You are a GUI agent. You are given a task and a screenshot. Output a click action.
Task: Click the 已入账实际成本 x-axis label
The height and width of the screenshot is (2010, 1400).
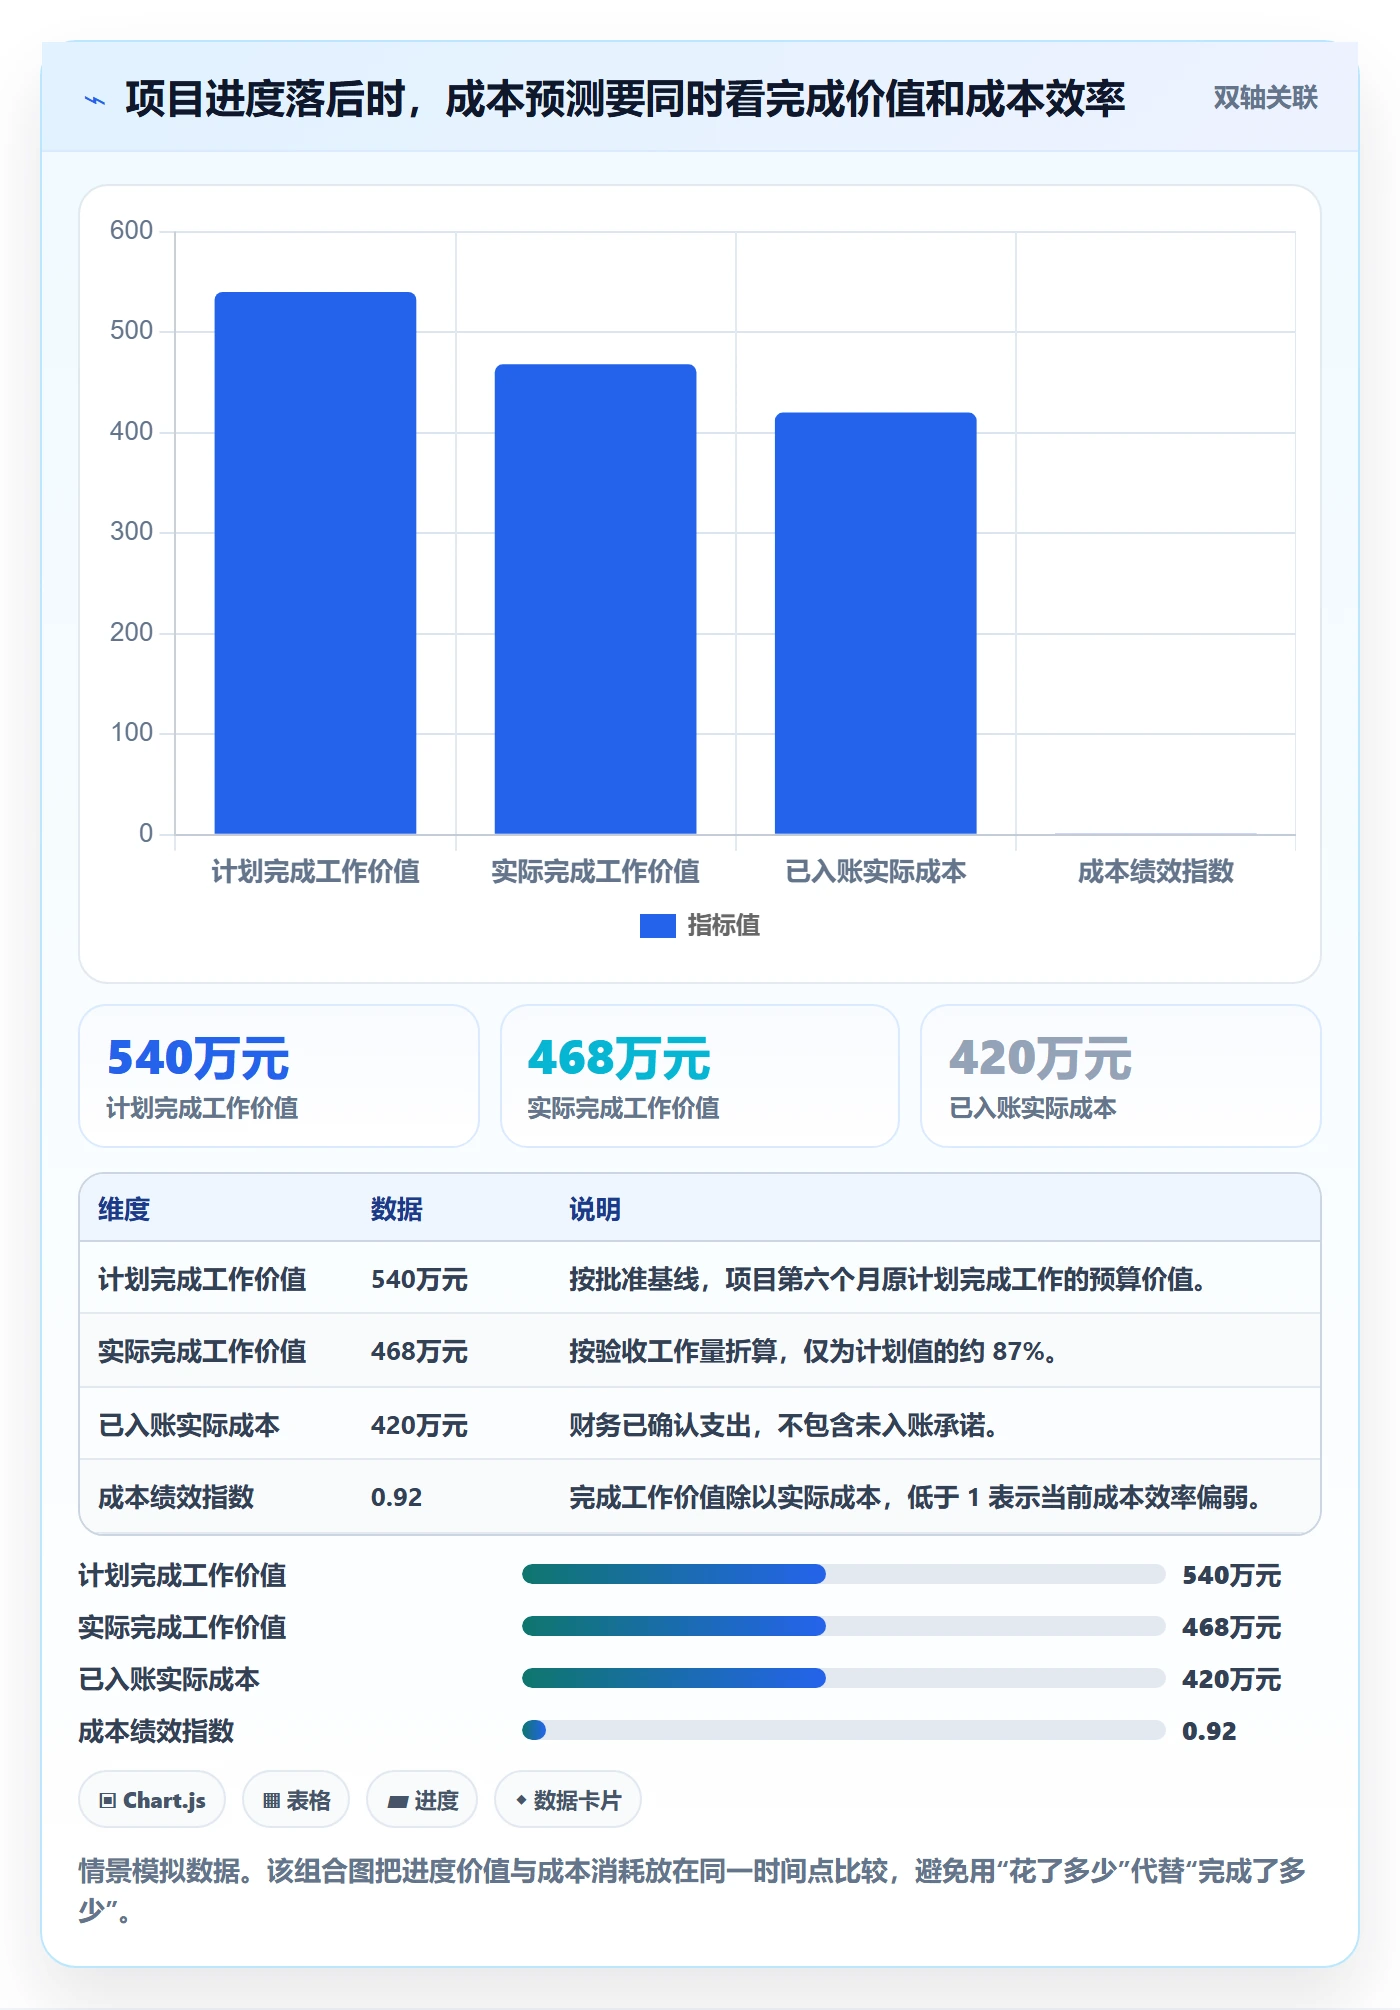(875, 872)
